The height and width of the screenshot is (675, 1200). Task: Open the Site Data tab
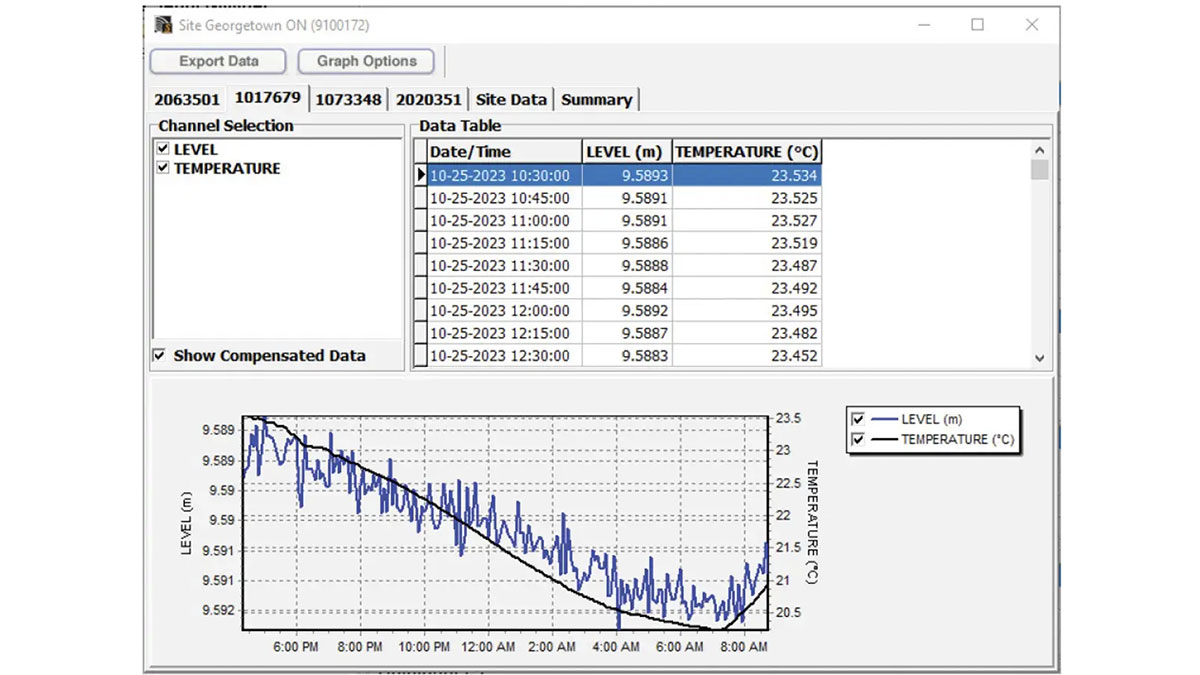tap(511, 99)
